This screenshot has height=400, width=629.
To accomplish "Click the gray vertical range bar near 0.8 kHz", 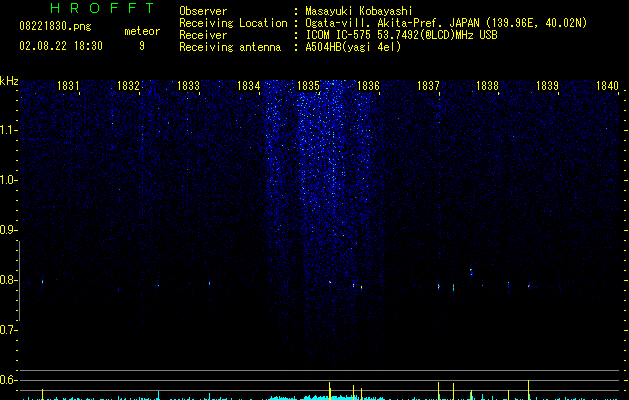I will 20,281.
